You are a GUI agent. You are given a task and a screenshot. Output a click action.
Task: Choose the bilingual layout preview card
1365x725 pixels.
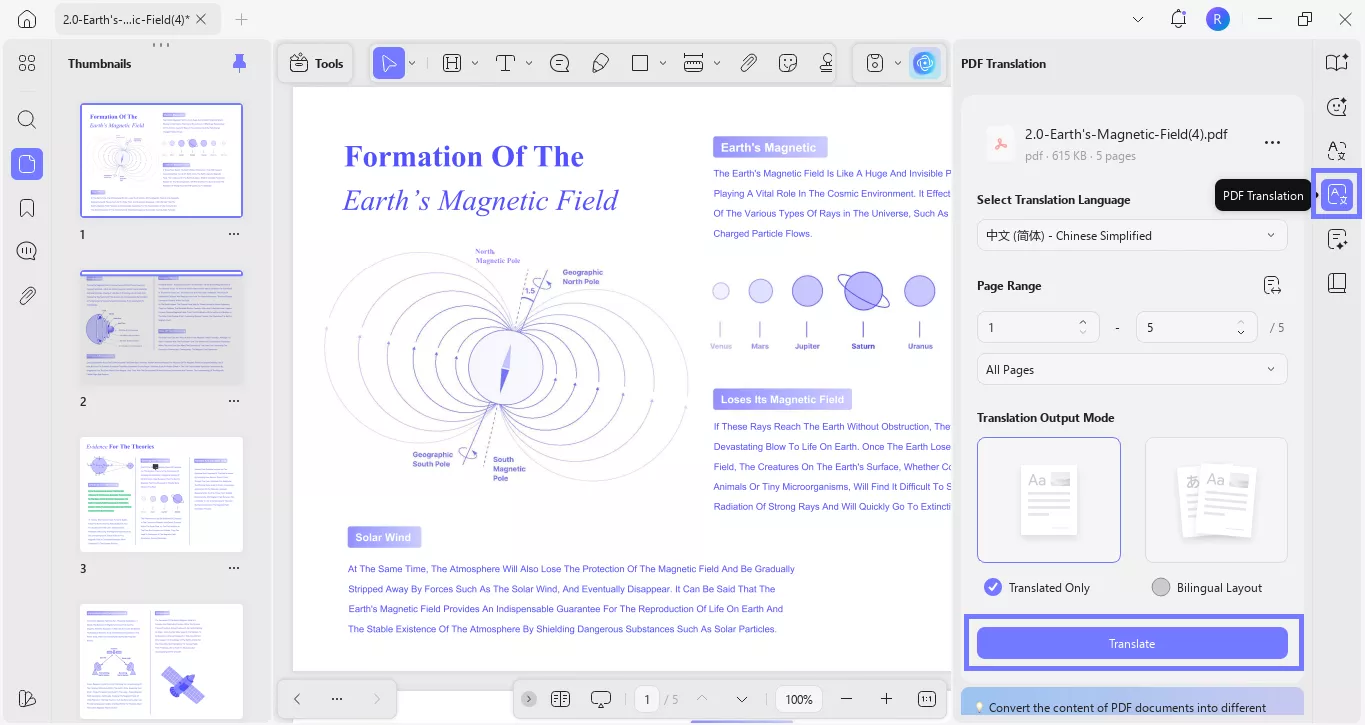tap(1216, 499)
